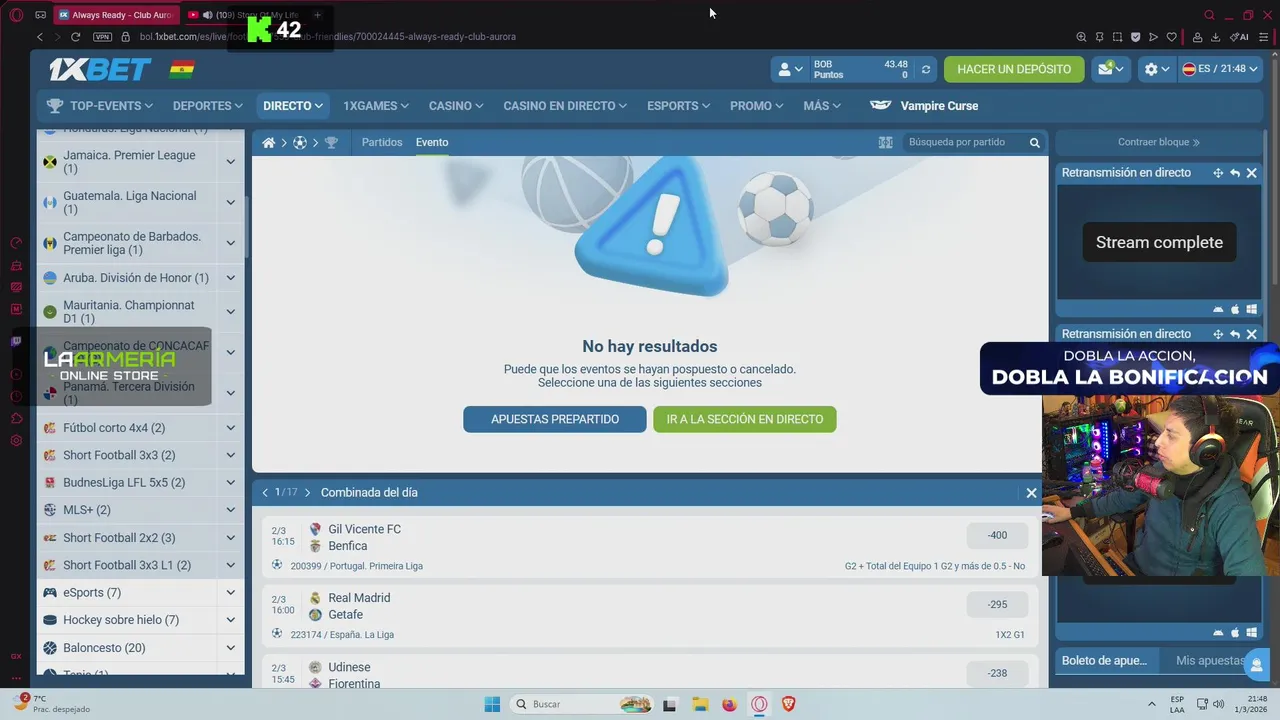Switch to the Story Of My Life tab
This screenshot has height=720, width=1280.
tap(245, 15)
